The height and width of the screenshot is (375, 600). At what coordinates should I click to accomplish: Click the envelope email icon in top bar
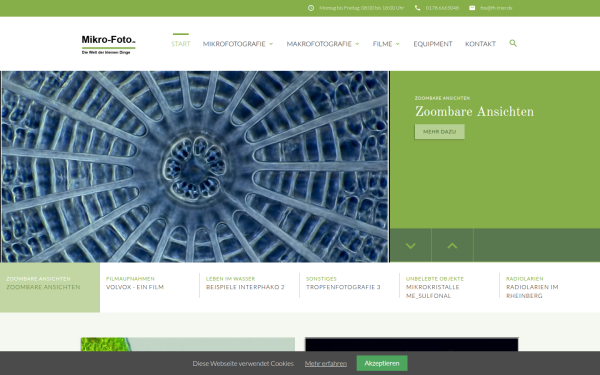472,8
